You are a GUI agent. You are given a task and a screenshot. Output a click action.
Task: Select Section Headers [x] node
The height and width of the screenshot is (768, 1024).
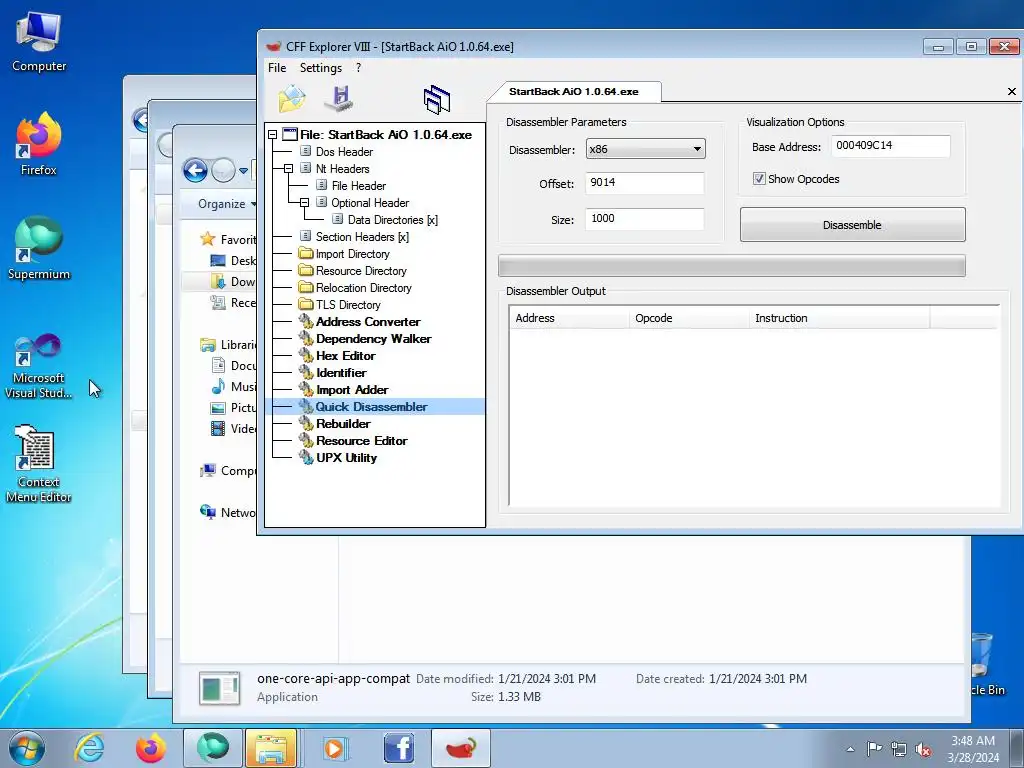(x=362, y=236)
